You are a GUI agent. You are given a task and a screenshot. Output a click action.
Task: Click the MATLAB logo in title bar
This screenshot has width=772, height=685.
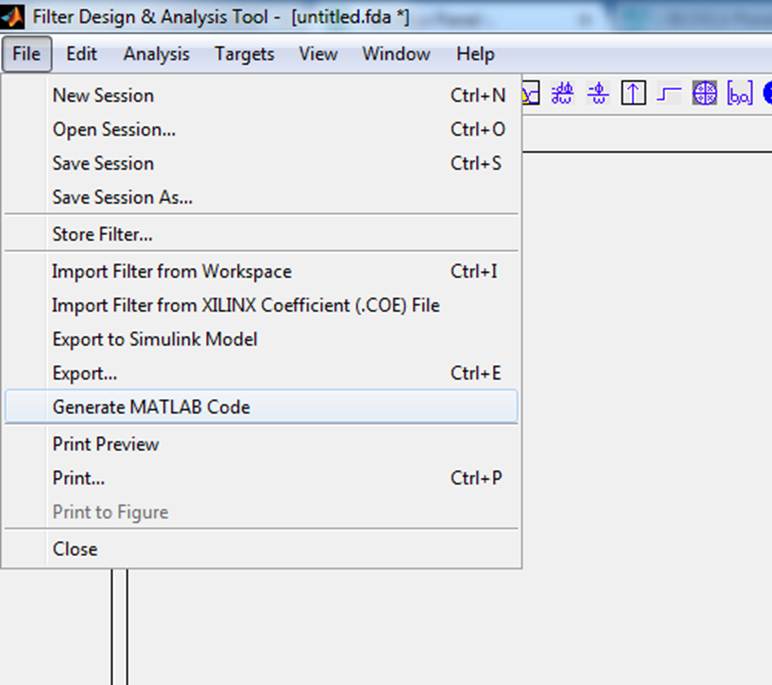pos(12,17)
